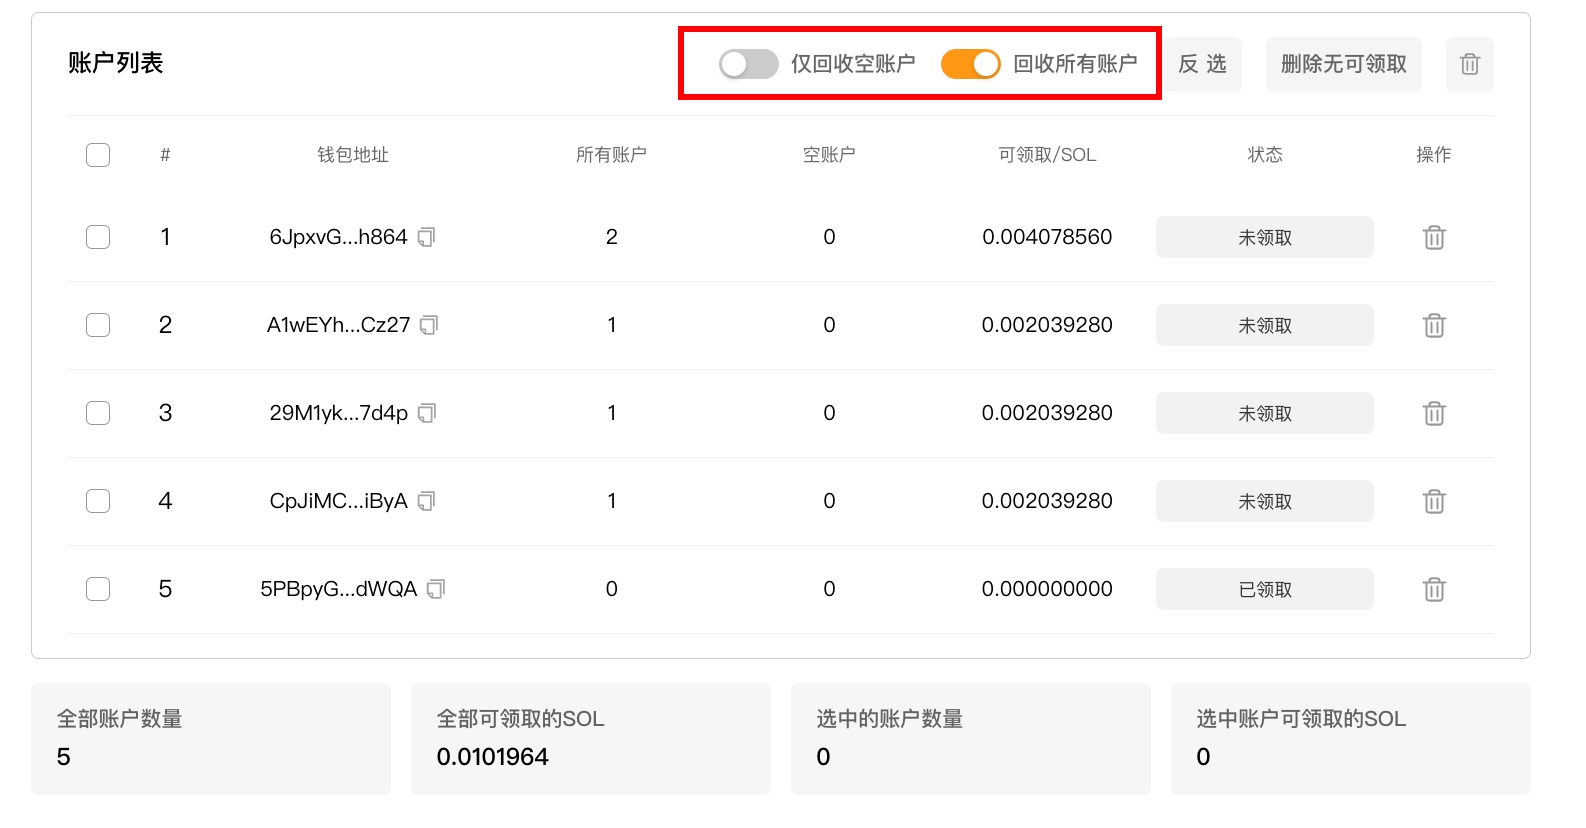This screenshot has width=1586, height=828.
Task: Delete row 3 using its trash icon
Action: click(1433, 414)
